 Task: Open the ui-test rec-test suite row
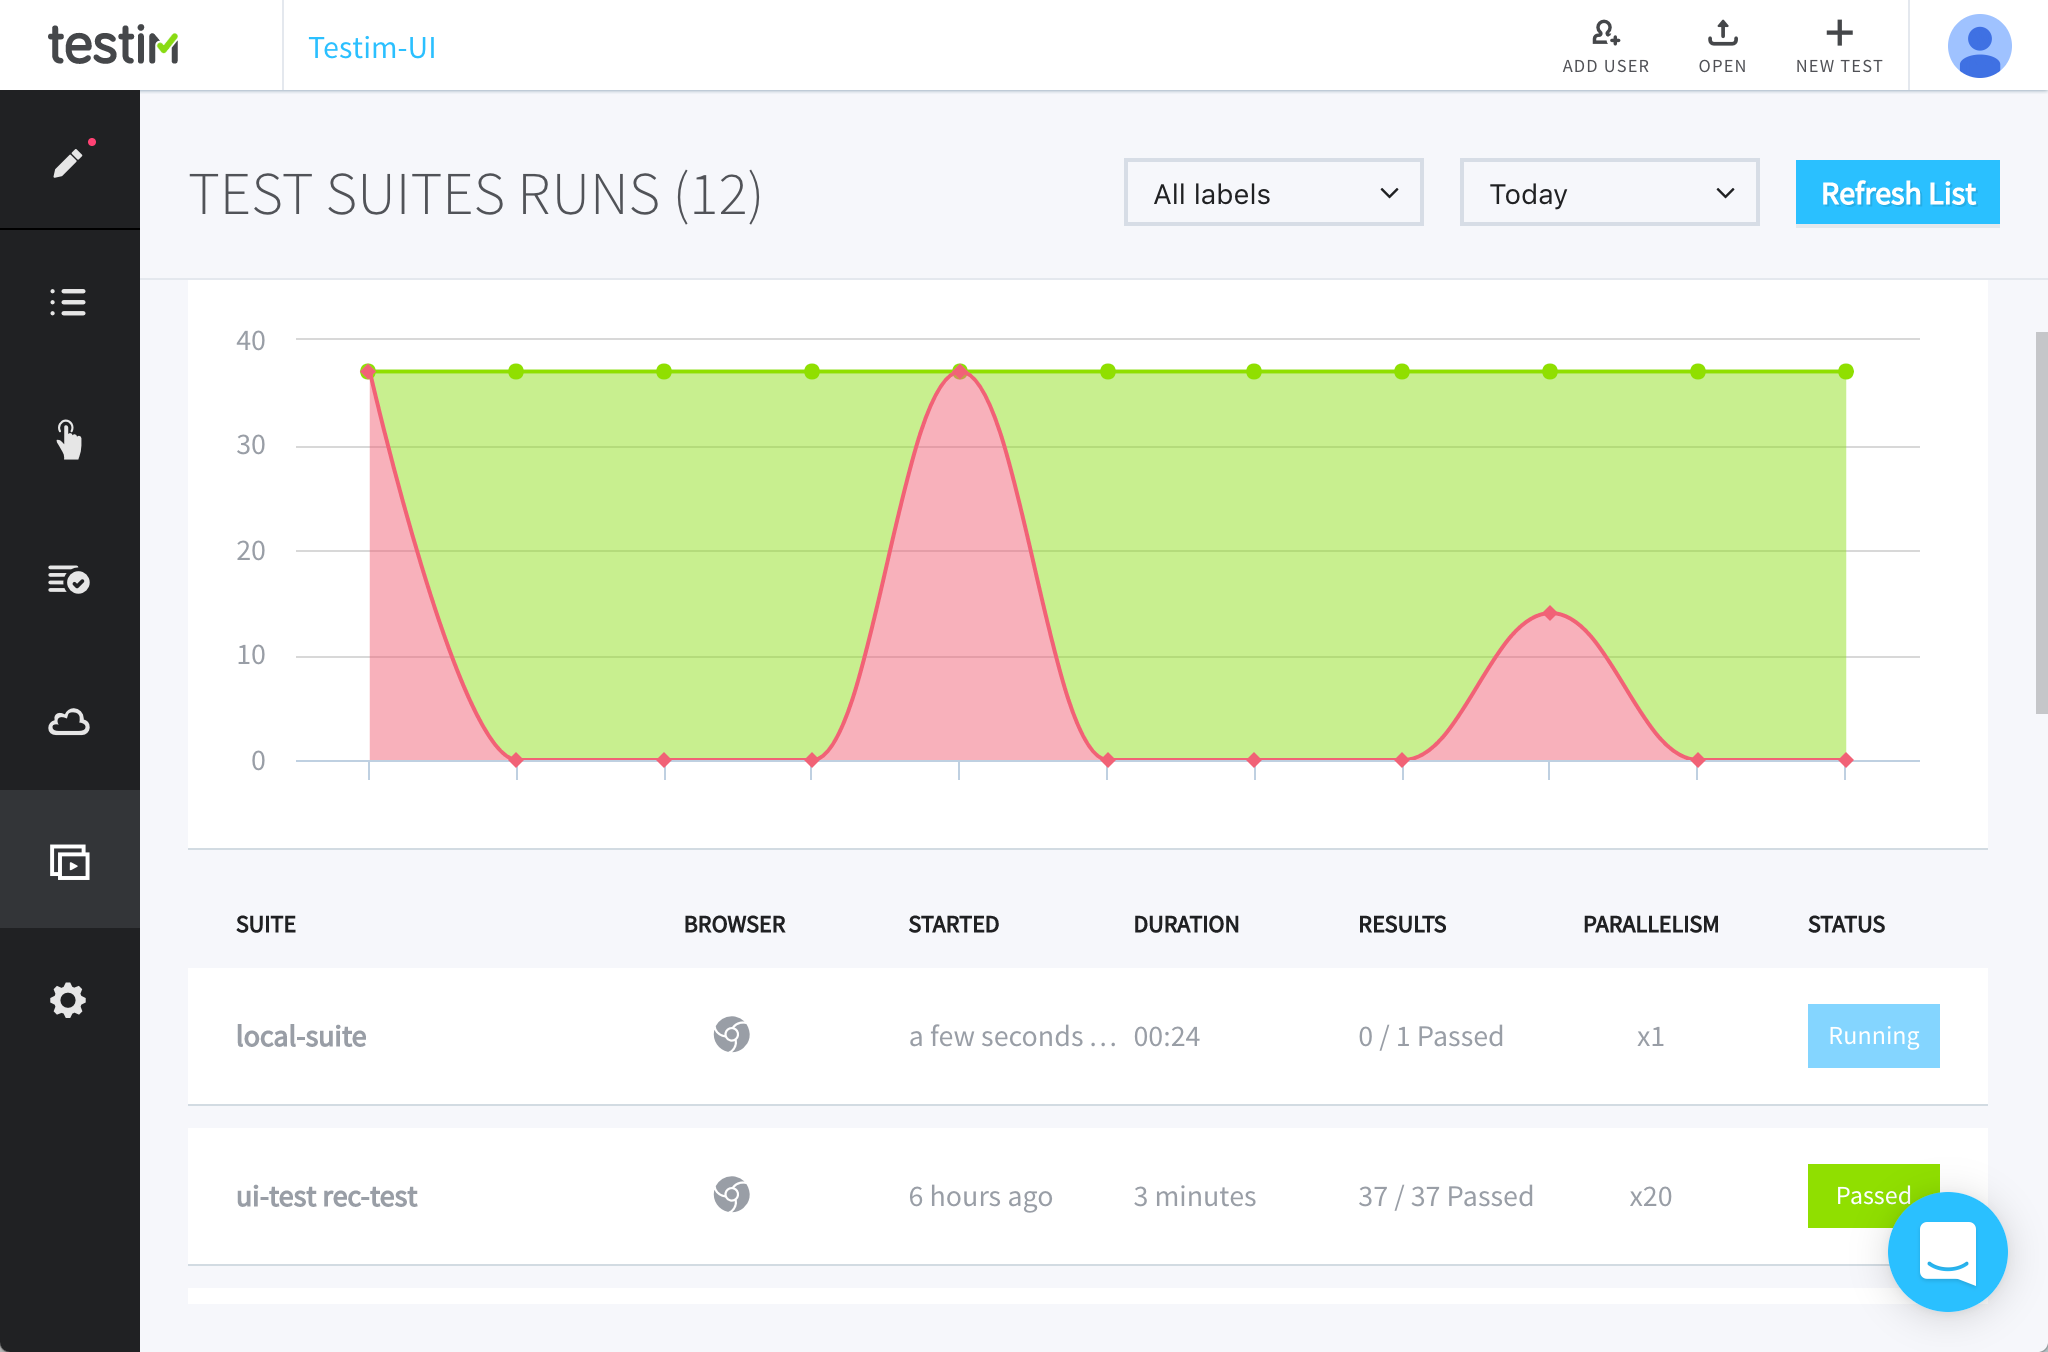click(326, 1196)
